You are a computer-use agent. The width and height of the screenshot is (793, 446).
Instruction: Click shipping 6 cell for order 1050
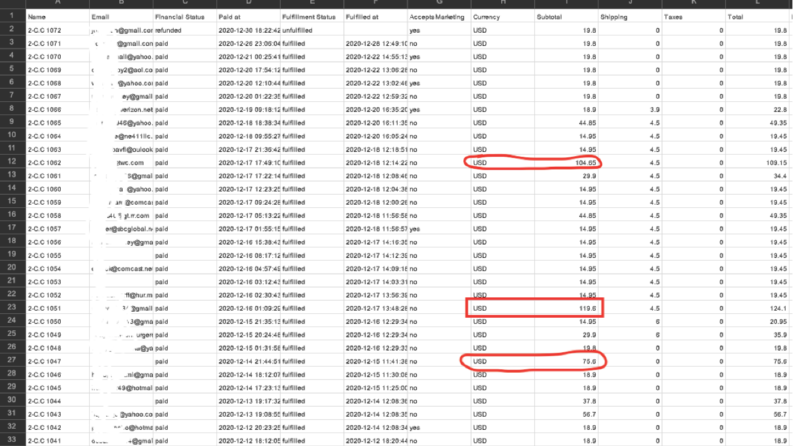point(630,322)
